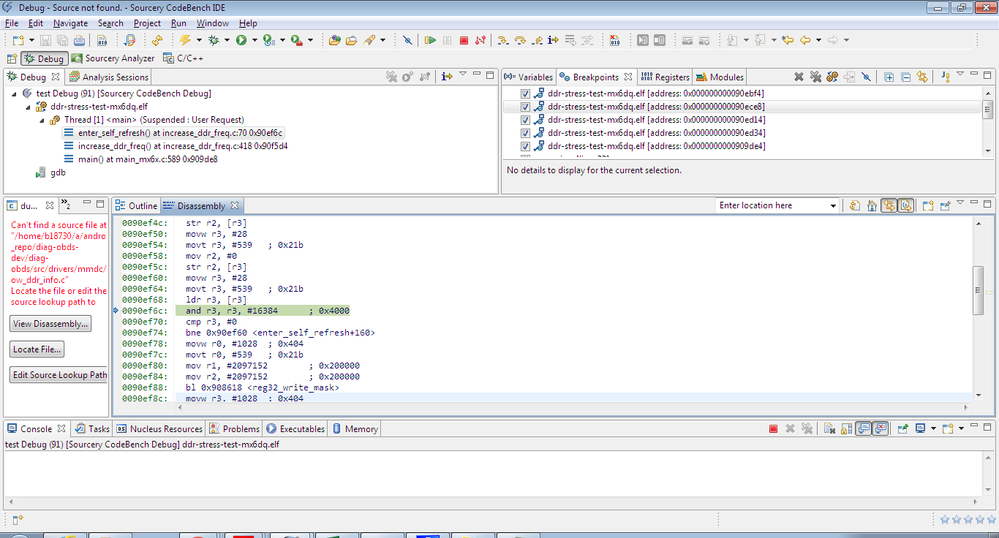Click Skip All Breakpoints icon in Breakpoints view
The height and width of the screenshot is (538, 999).
point(866,77)
